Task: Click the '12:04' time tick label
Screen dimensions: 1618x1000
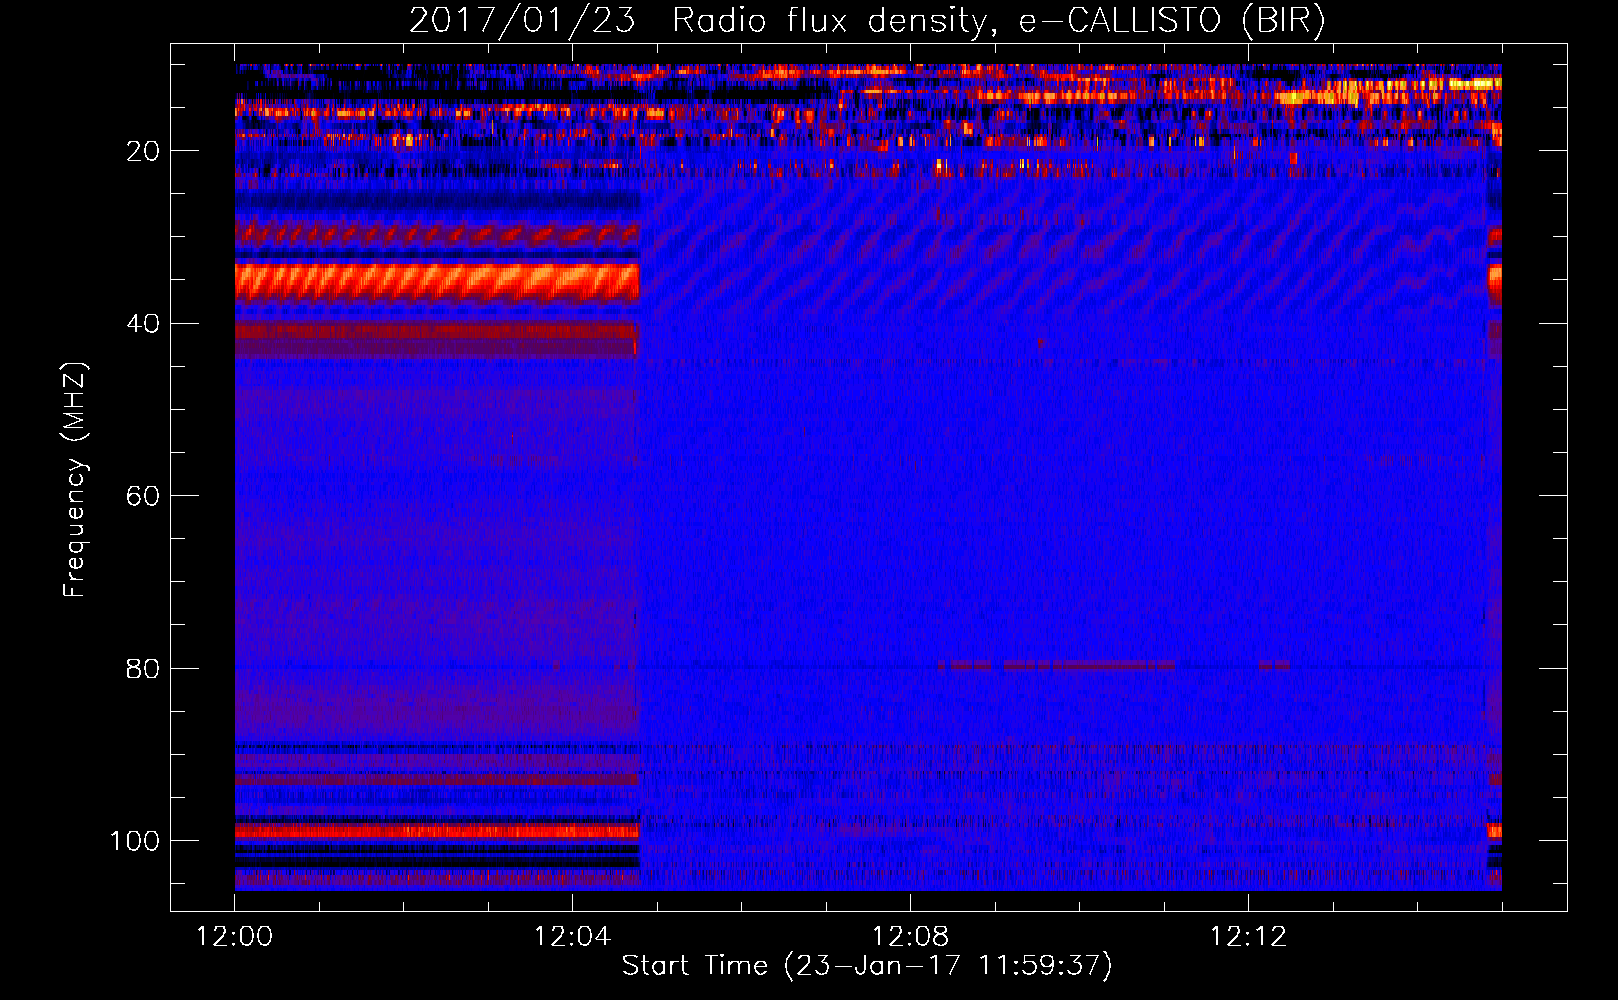Action: 572,936
